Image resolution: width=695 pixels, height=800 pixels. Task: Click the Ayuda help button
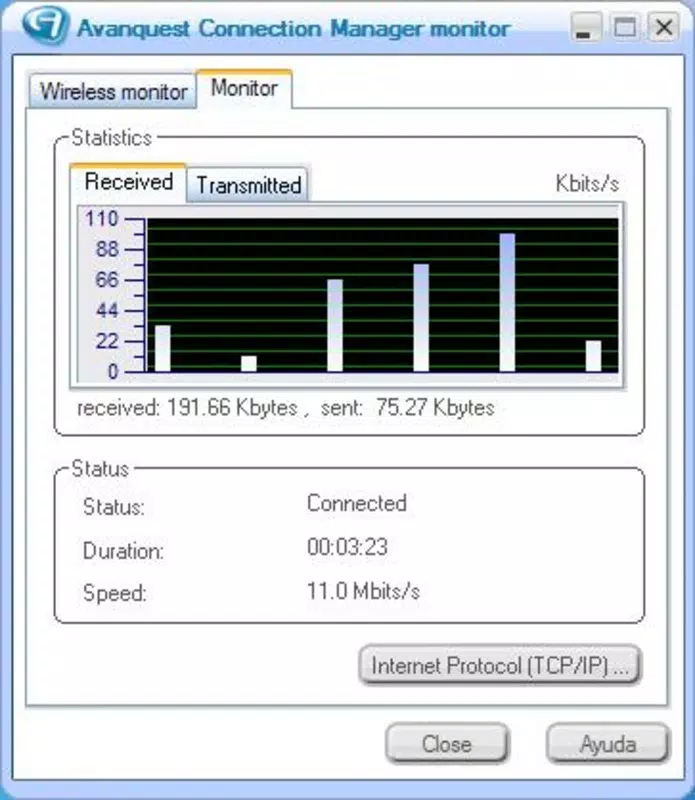pyautogui.click(x=607, y=744)
